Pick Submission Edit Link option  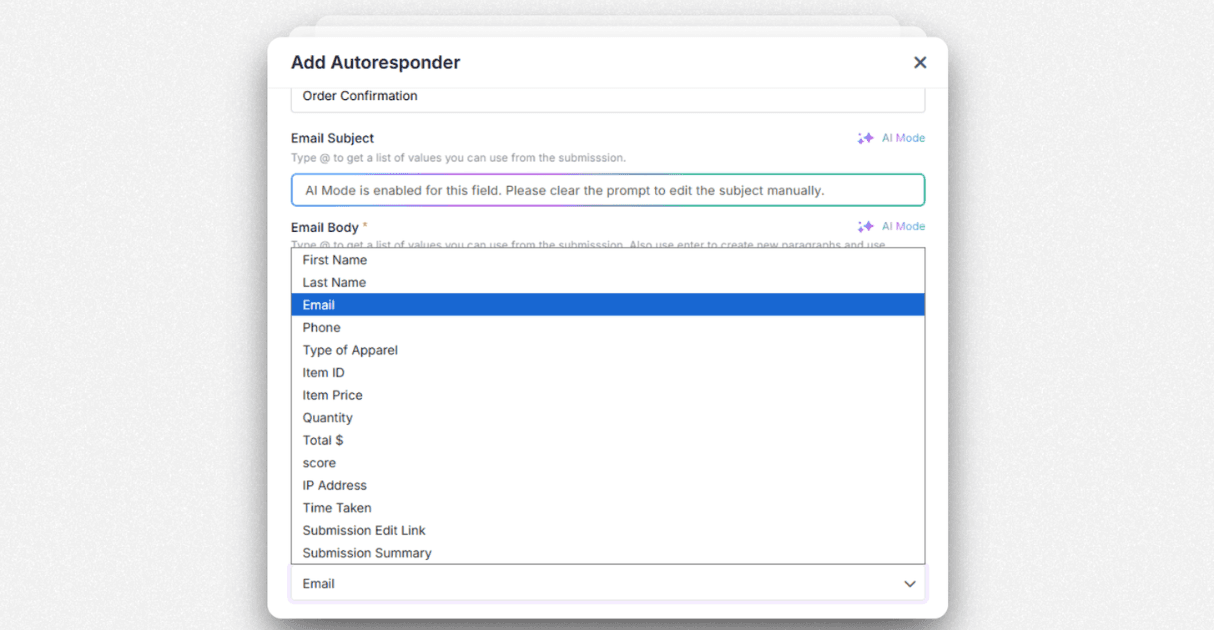point(608,530)
